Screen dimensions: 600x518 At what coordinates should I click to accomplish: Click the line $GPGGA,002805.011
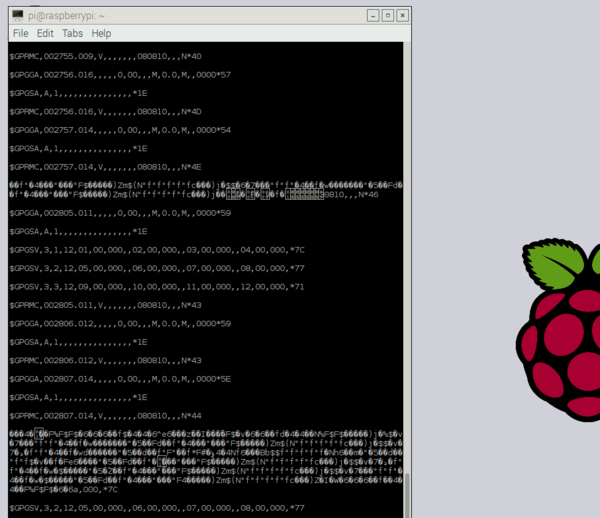point(120,213)
